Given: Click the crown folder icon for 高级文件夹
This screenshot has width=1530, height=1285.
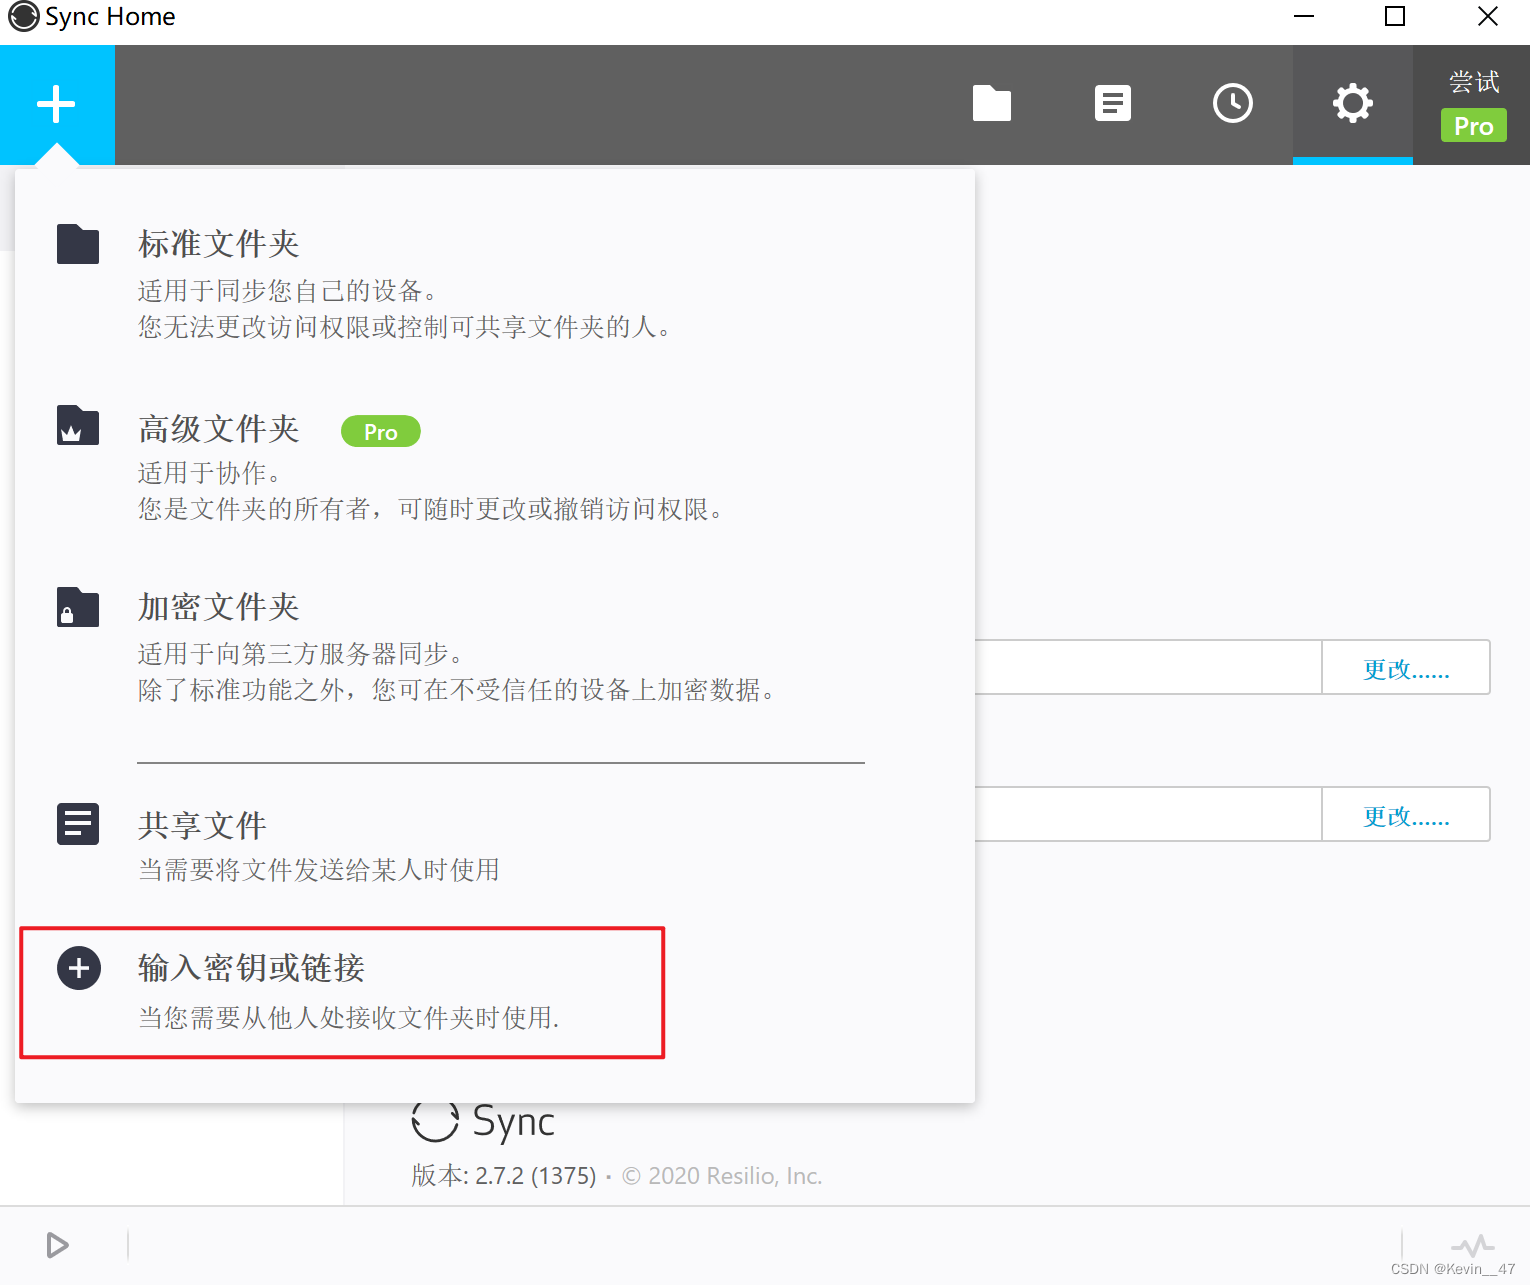Looking at the screenshot, I should click(x=78, y=426).
